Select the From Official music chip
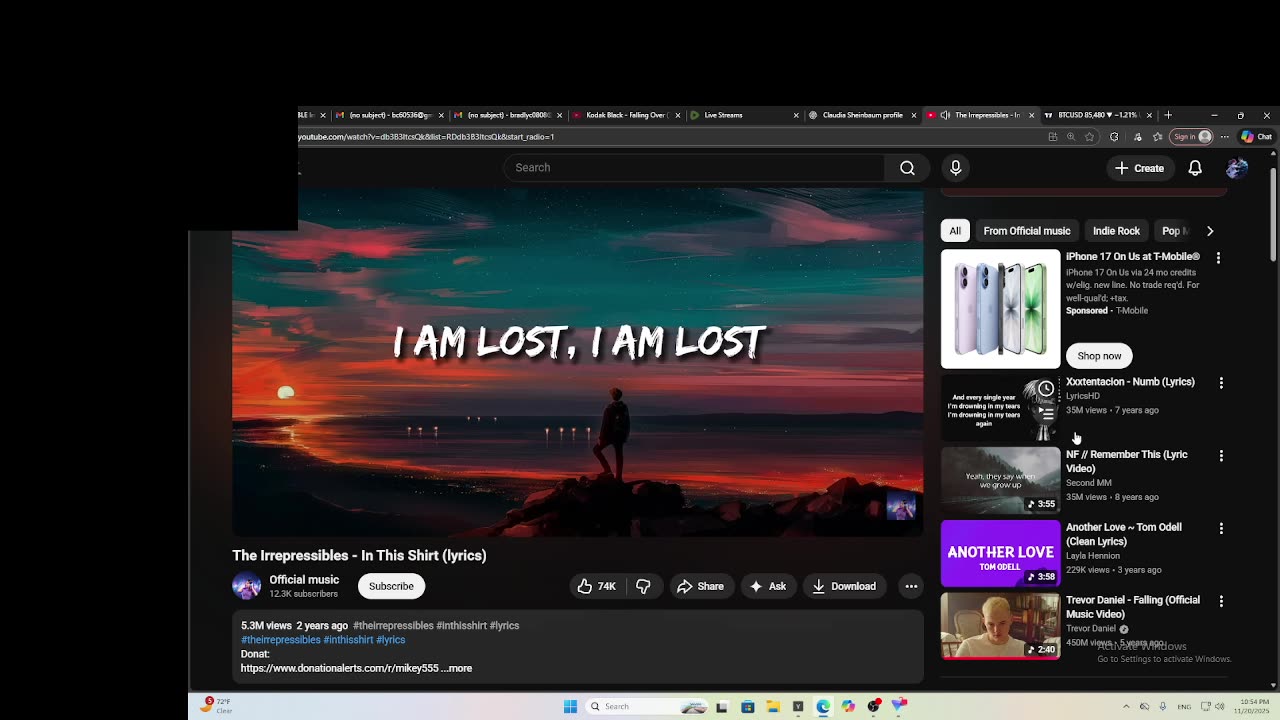This screenshot has height=720, width=1280. click(1027, 231)
